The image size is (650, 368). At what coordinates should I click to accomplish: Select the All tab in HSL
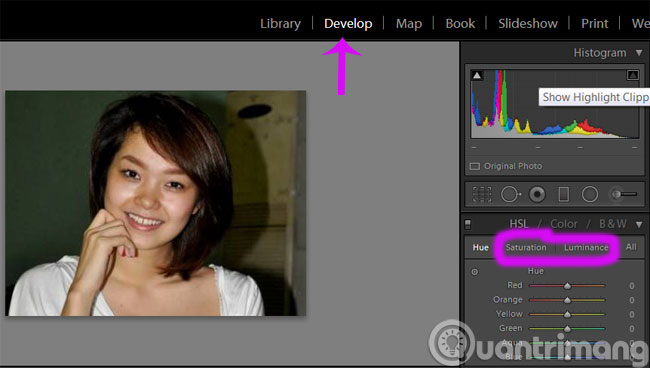pyautogui.click(x=631, y=247)
